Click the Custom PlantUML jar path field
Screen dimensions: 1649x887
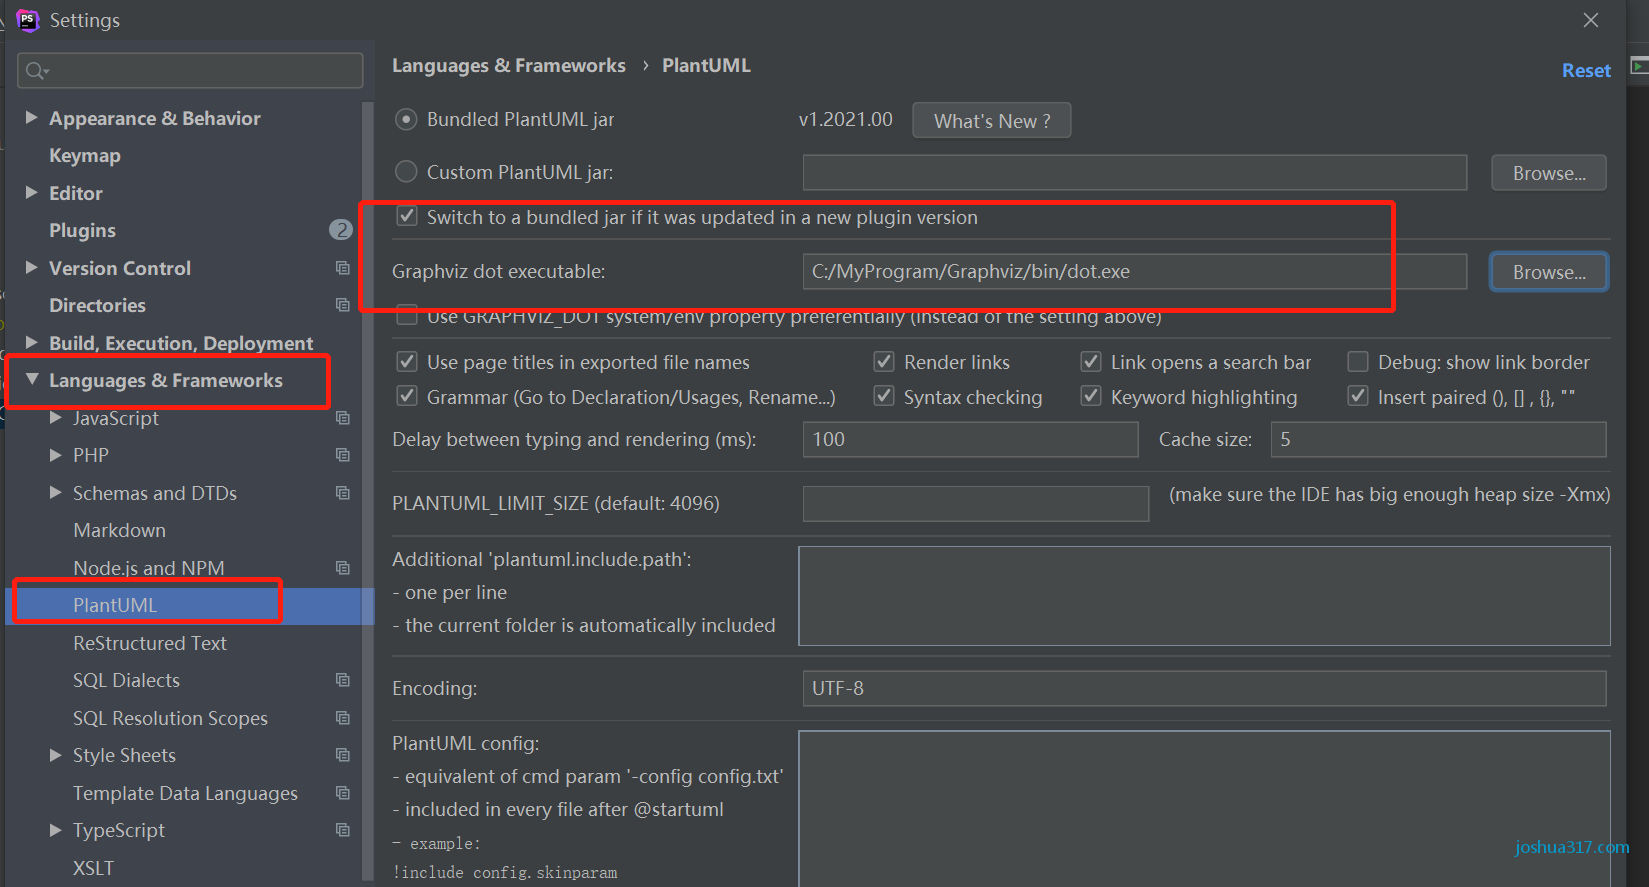(x=1134, y=172)
